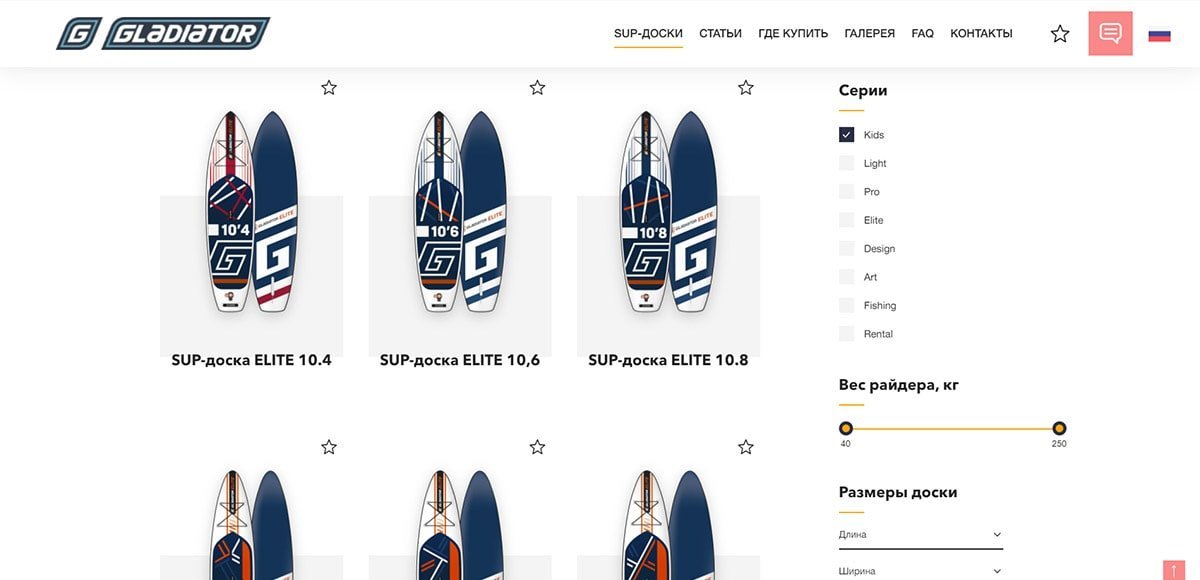
Task: Open the chat message button
Action: click(1110, 33)
